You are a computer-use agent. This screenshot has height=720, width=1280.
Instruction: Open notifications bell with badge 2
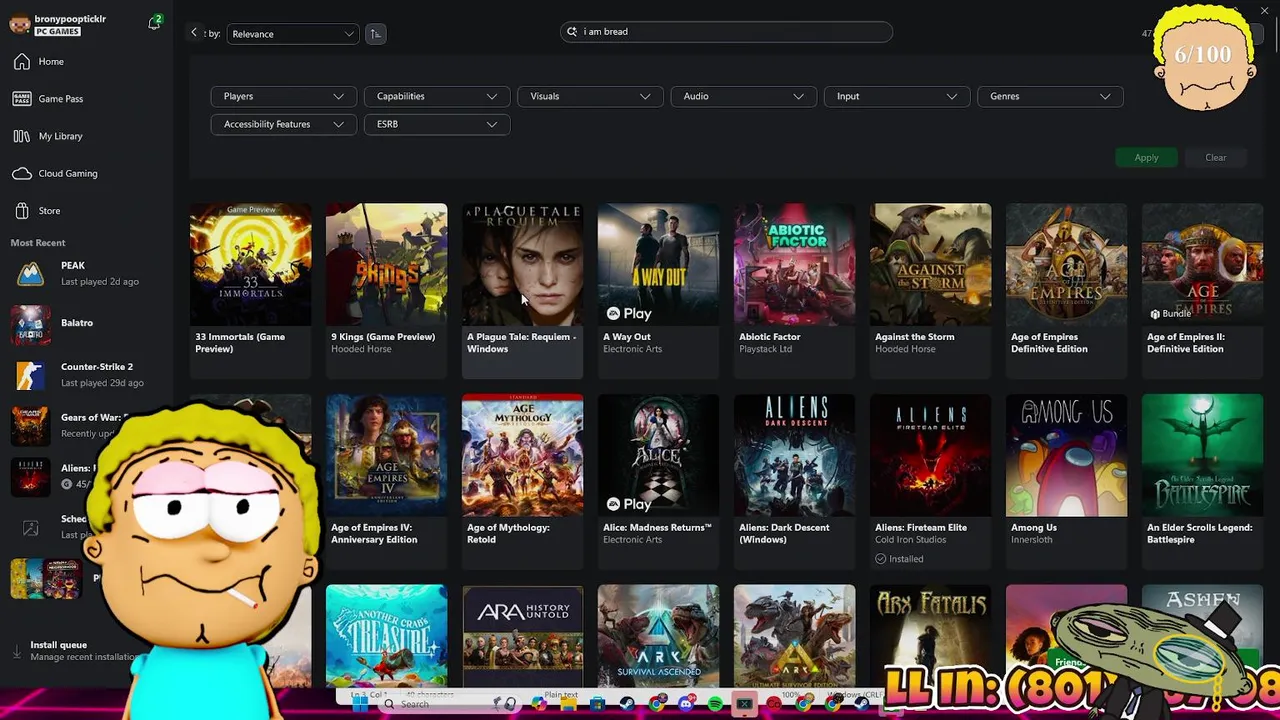[154, 23]
